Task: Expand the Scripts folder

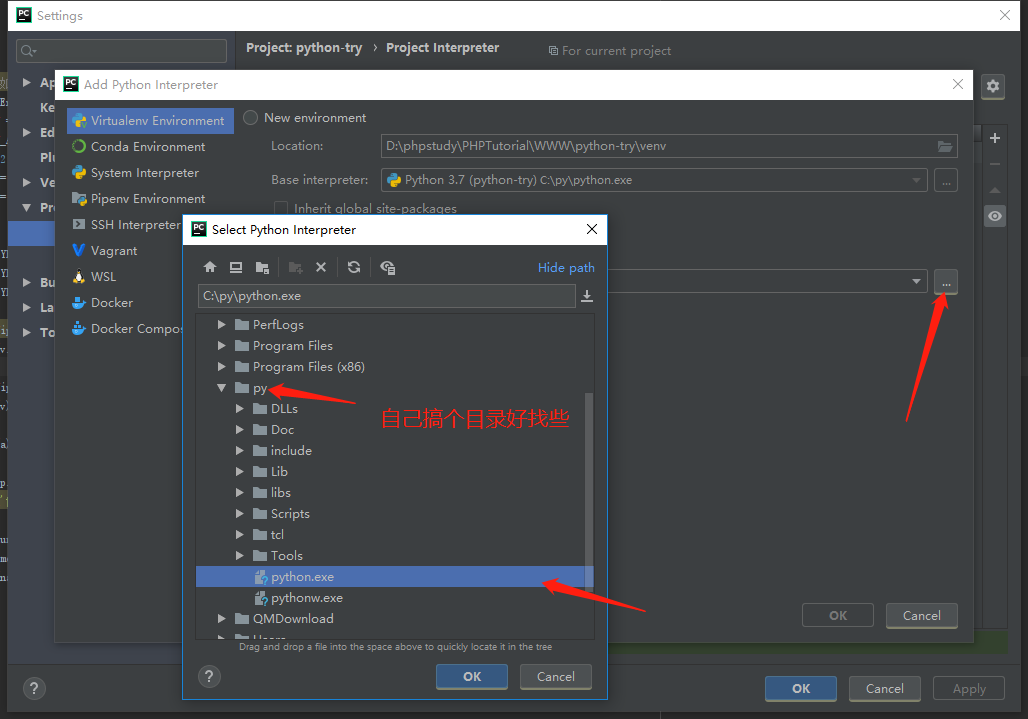Action: (x=240, y=514)
